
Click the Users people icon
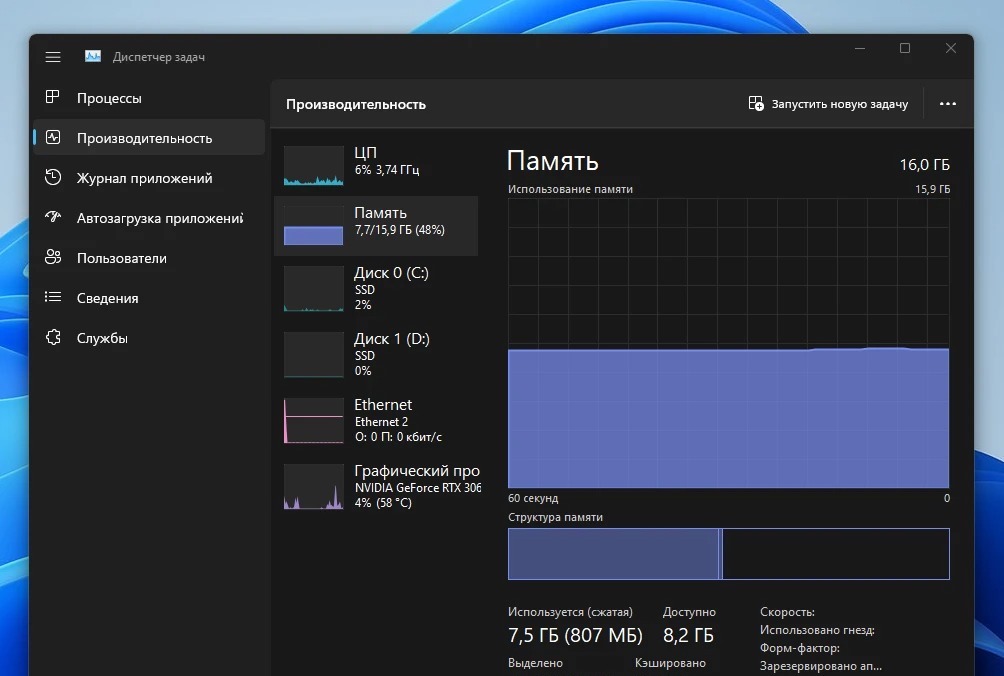coord(54,258)
